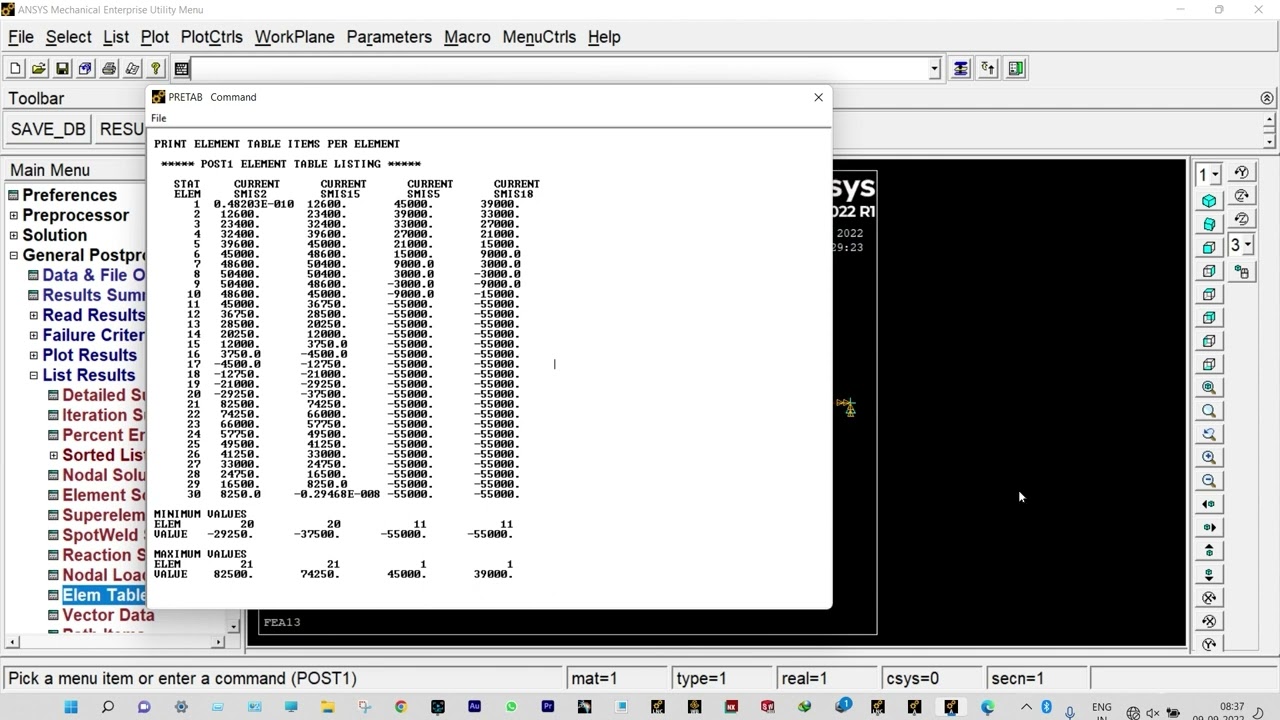The width and height of the screenshot is (1280, 720).
Task: Click the Pan Model Left icon
Action: (x=1209, y=504)
